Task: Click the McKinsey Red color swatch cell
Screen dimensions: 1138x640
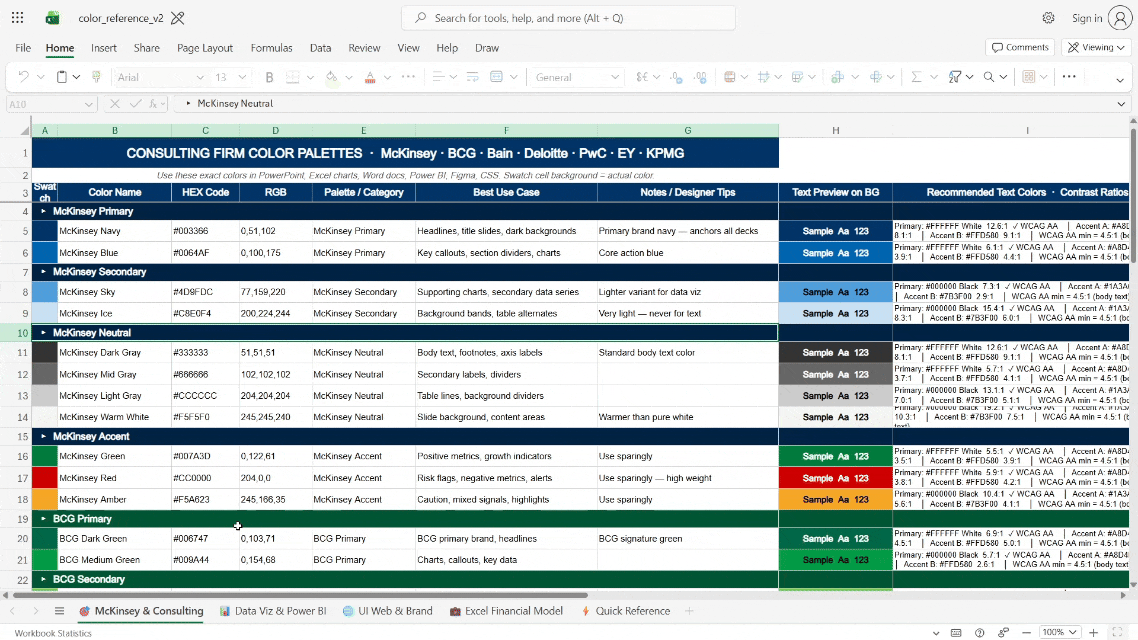Action: click(44, 478)
